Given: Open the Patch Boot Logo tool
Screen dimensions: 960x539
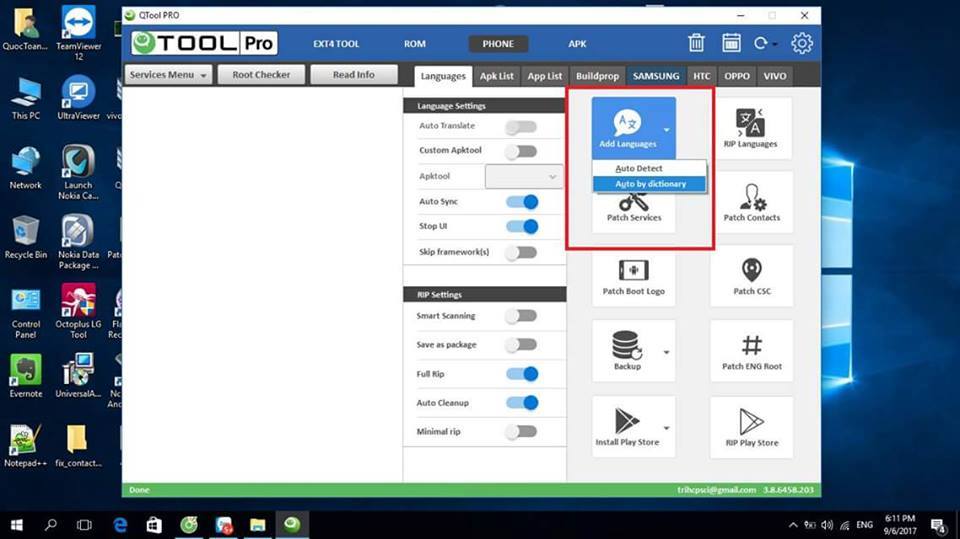Looking at the screenshot, I should pos(634,276).
